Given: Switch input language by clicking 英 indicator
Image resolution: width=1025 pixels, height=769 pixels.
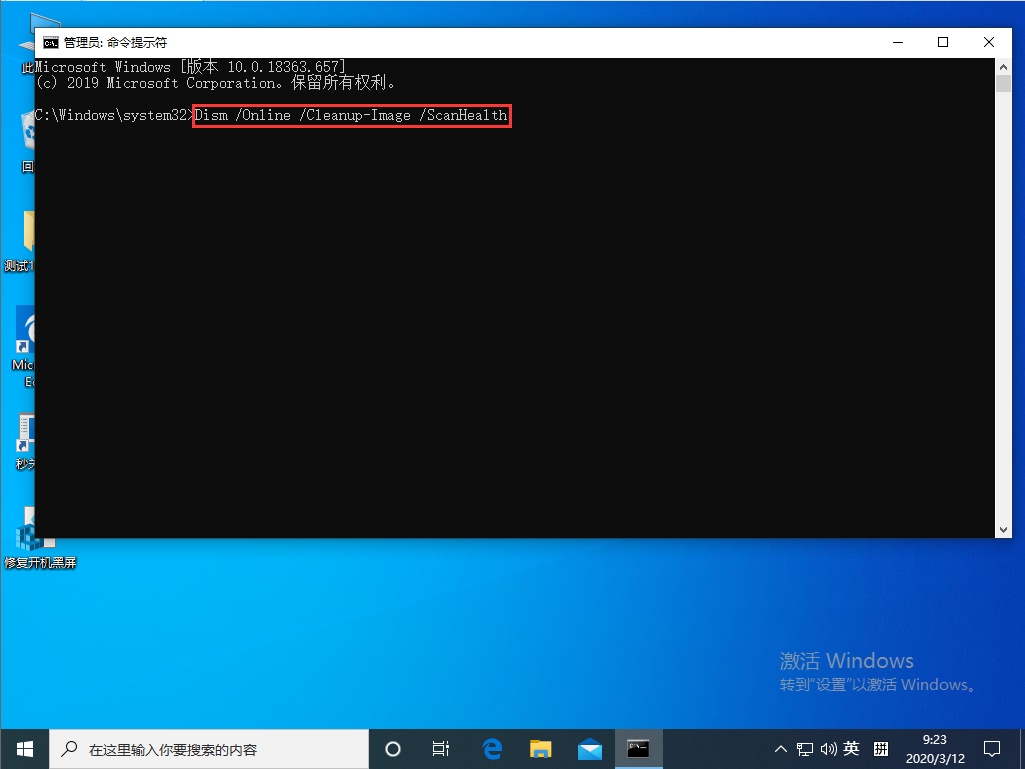Looking at the screenshot, I should click(x=852, y=748).
